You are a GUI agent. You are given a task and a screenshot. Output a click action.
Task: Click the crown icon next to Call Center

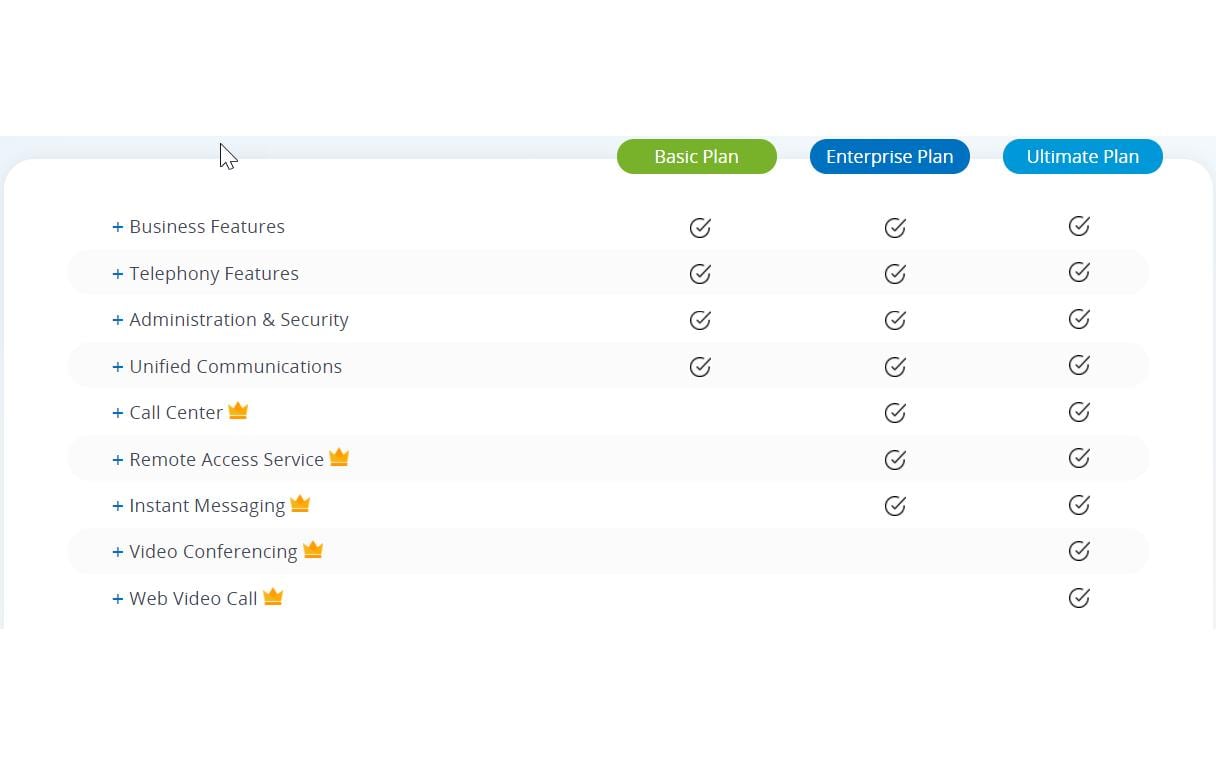[238, 411]
